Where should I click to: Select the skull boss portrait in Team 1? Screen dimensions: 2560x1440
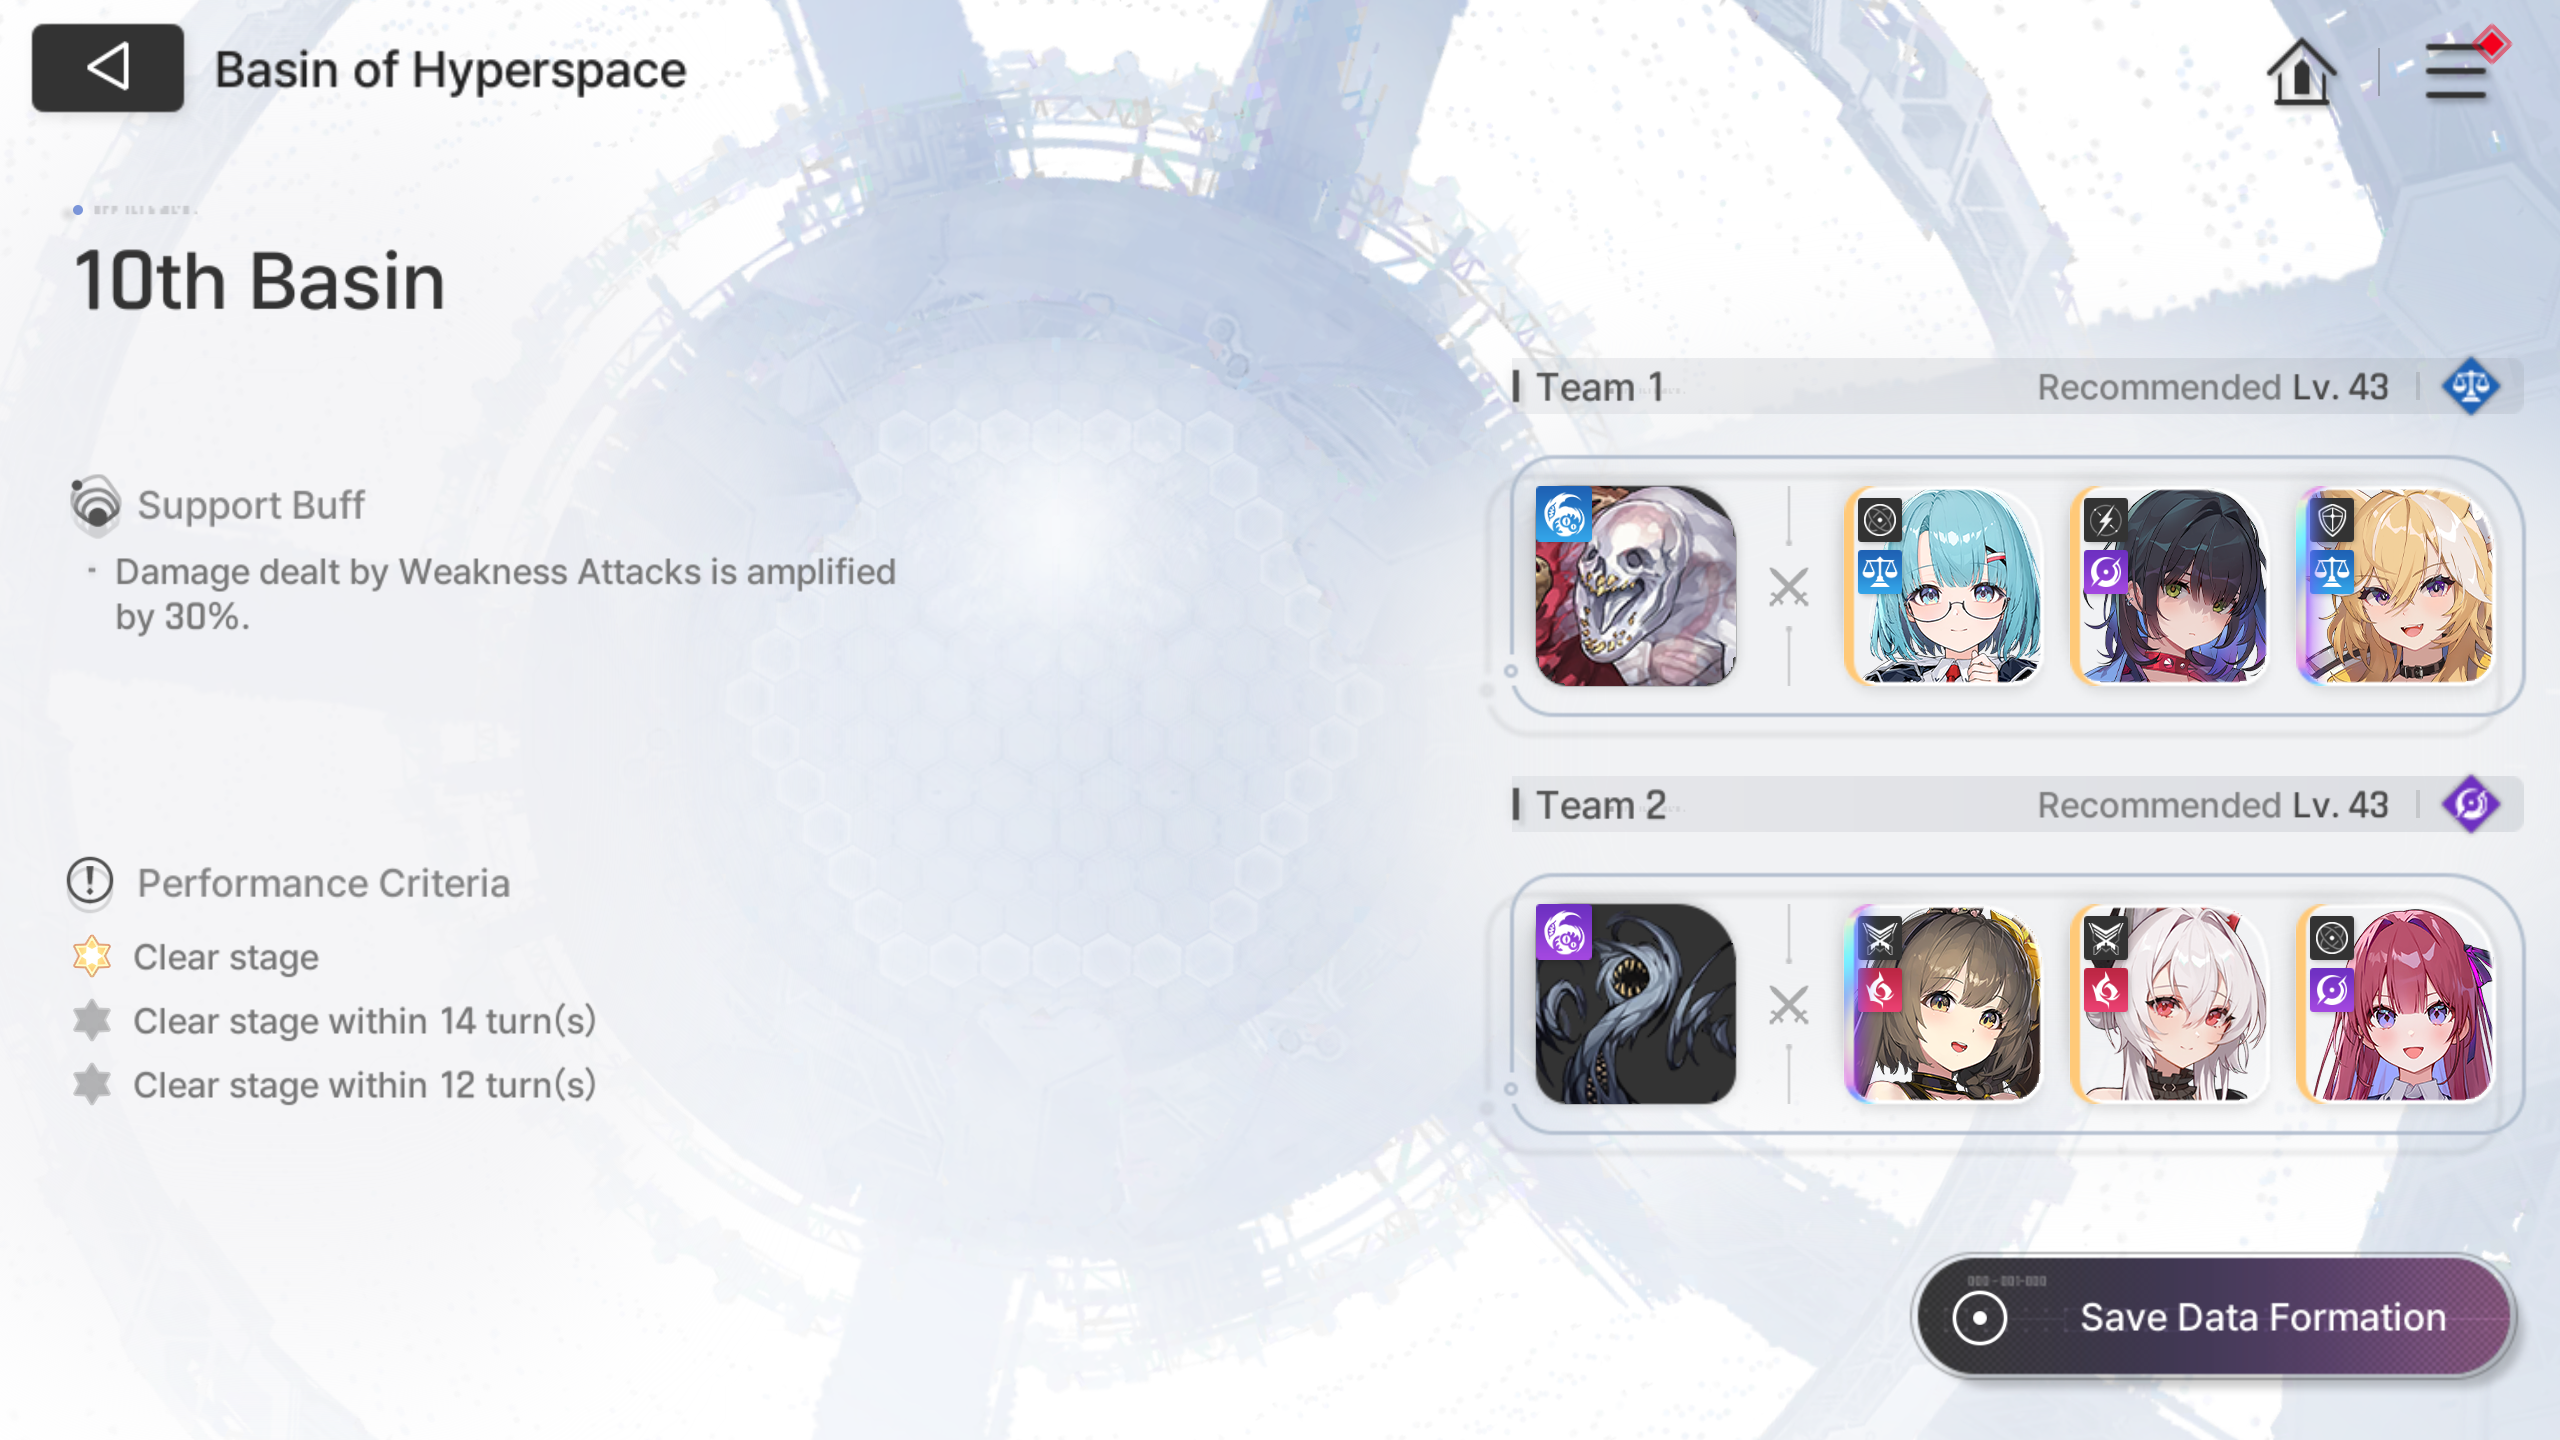(1636, 586)
